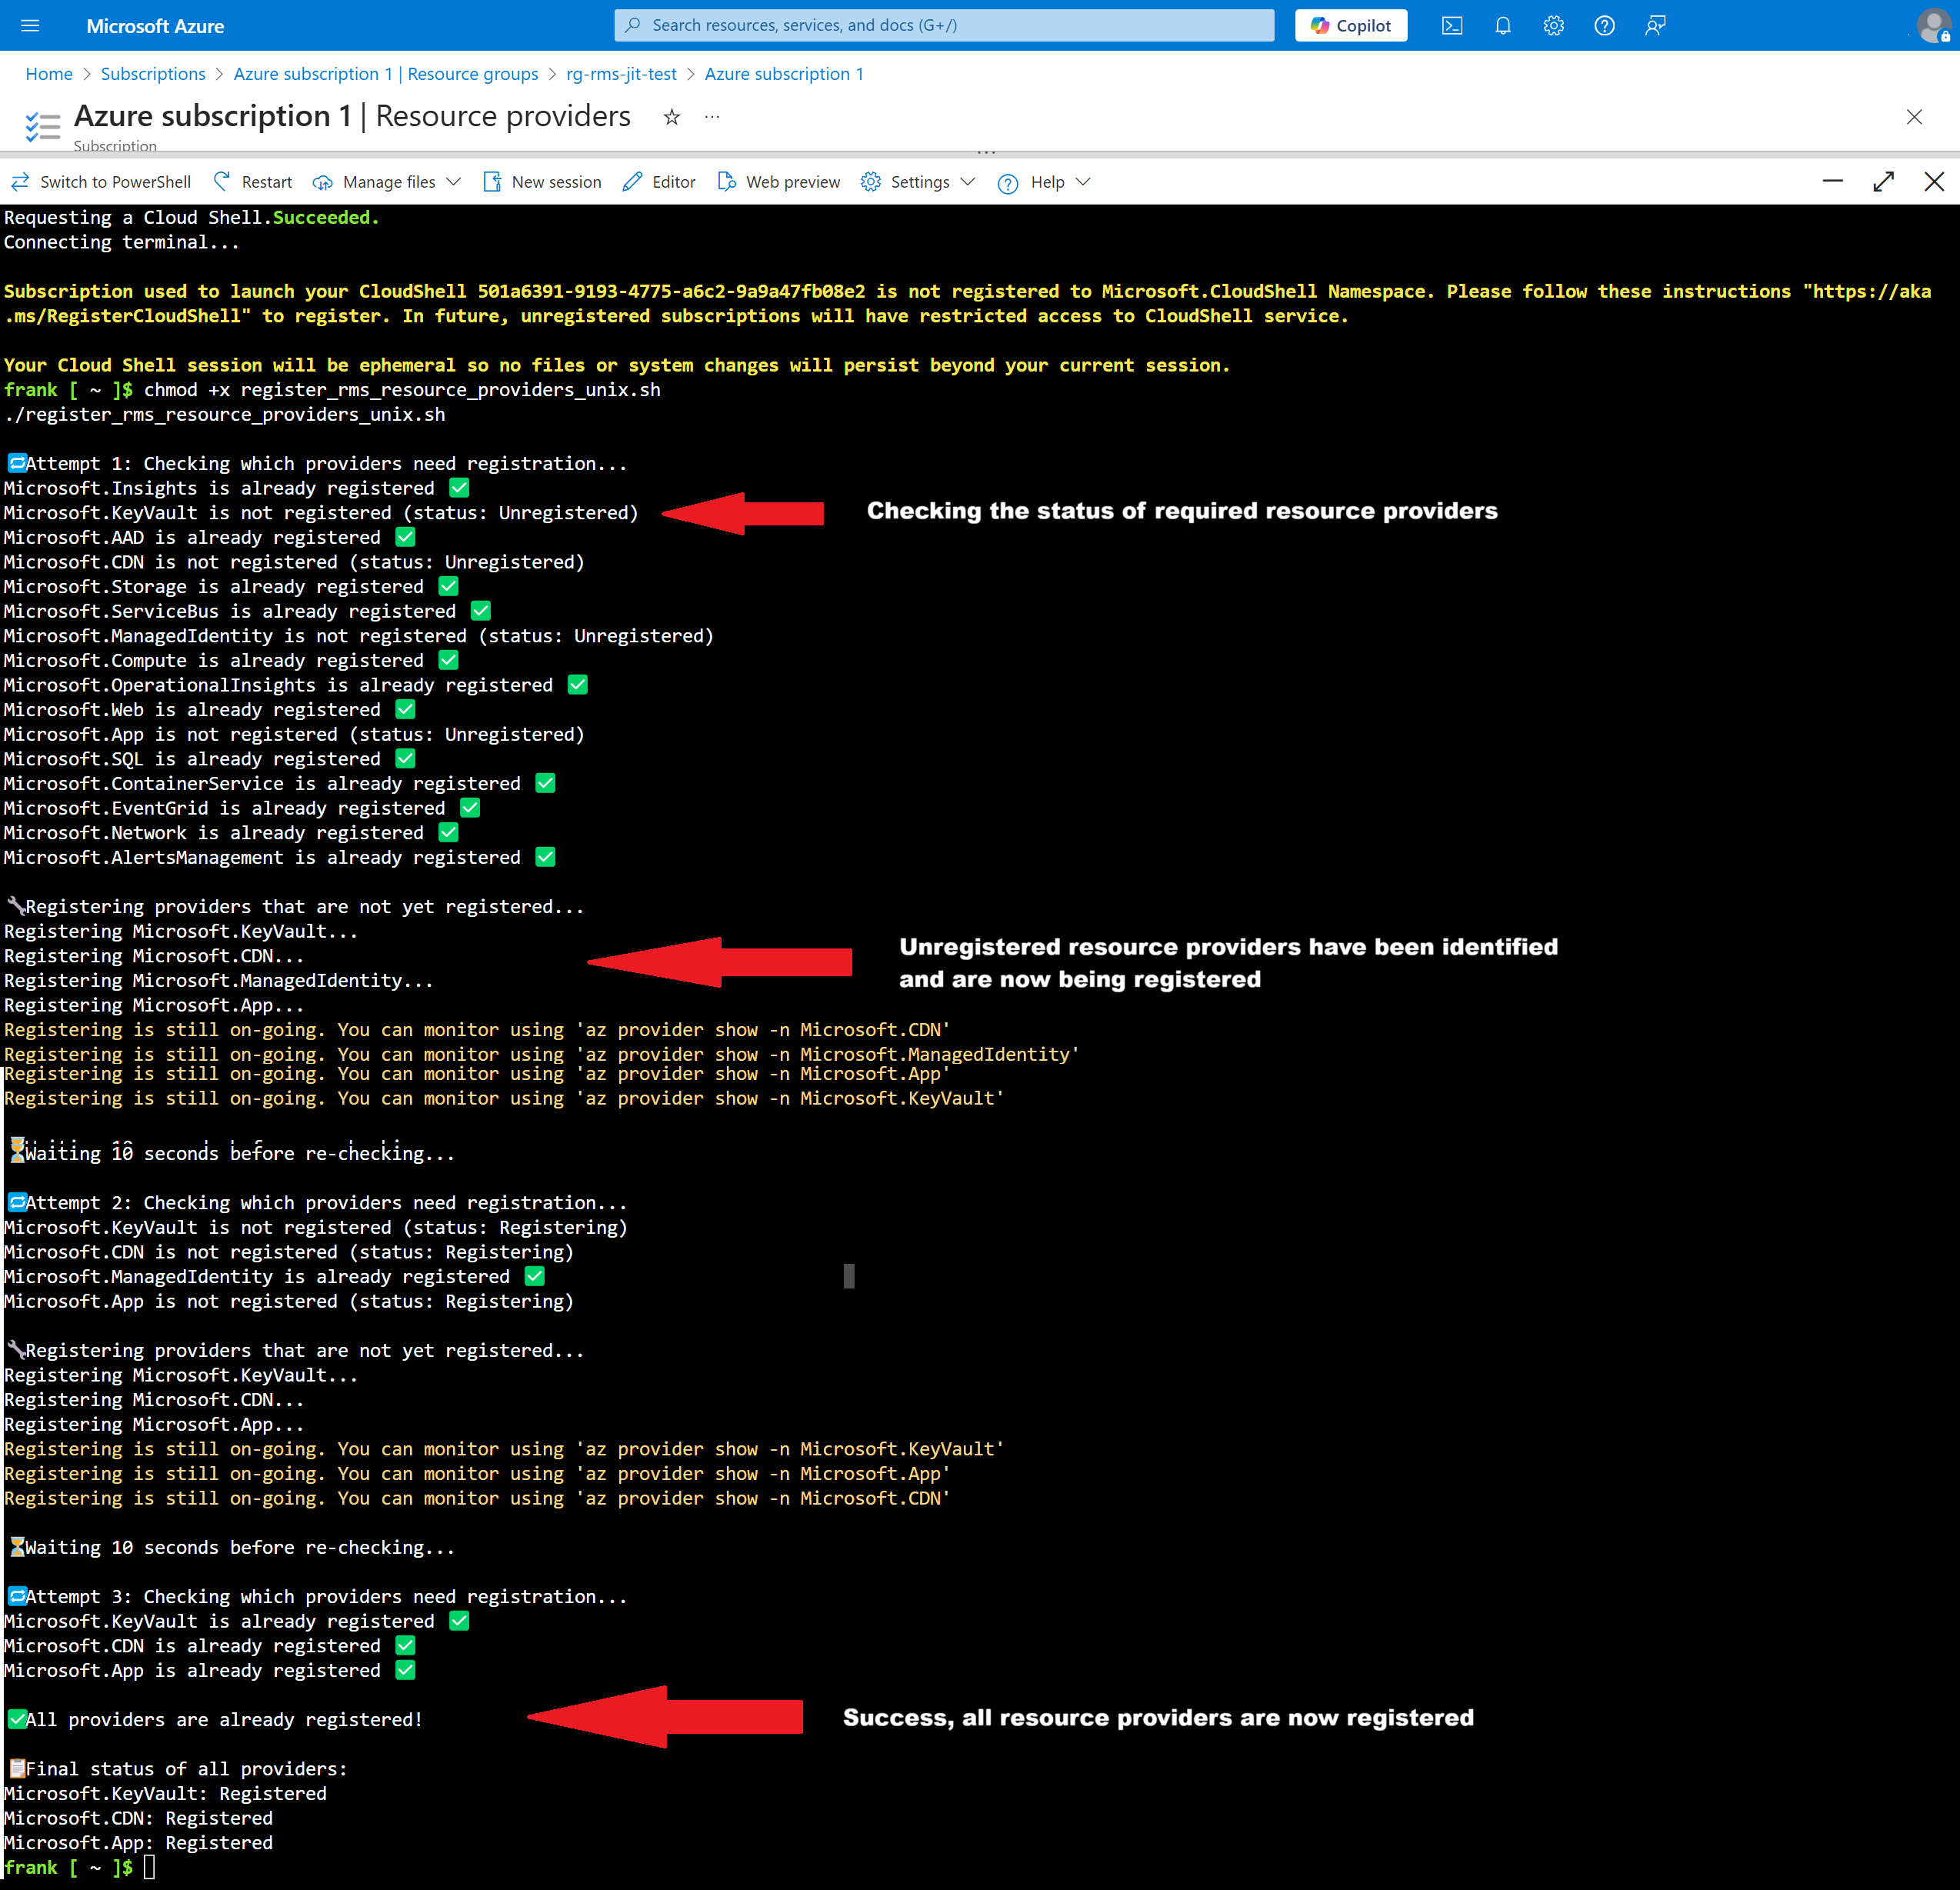Open the feedback icon in the top bar
The width and height of the screenshot is (1960, 1890).
click(x=1655, y=26)
